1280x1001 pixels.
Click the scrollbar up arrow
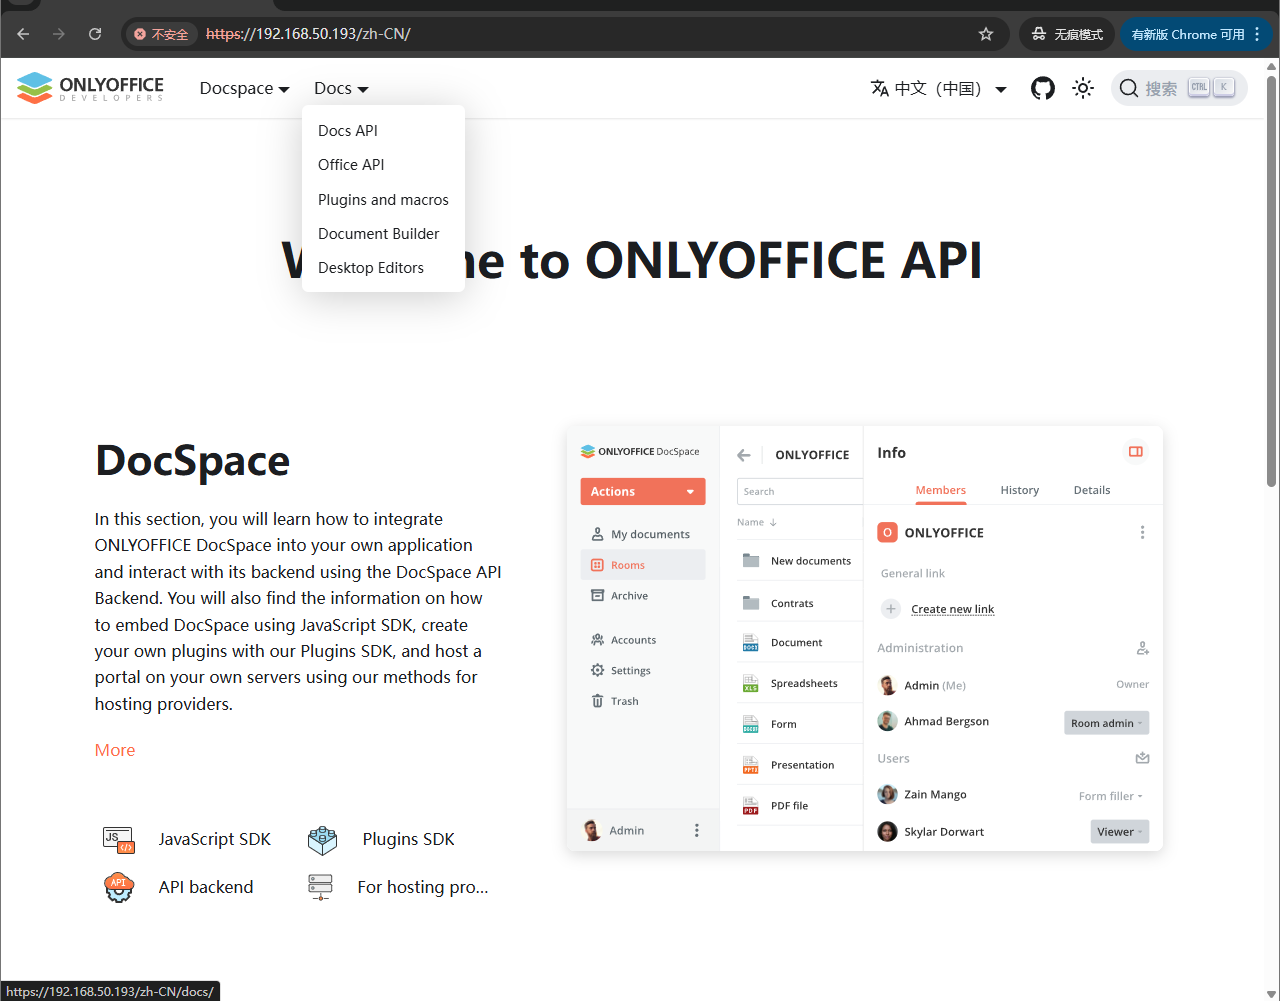click(x=1272, y=66)
